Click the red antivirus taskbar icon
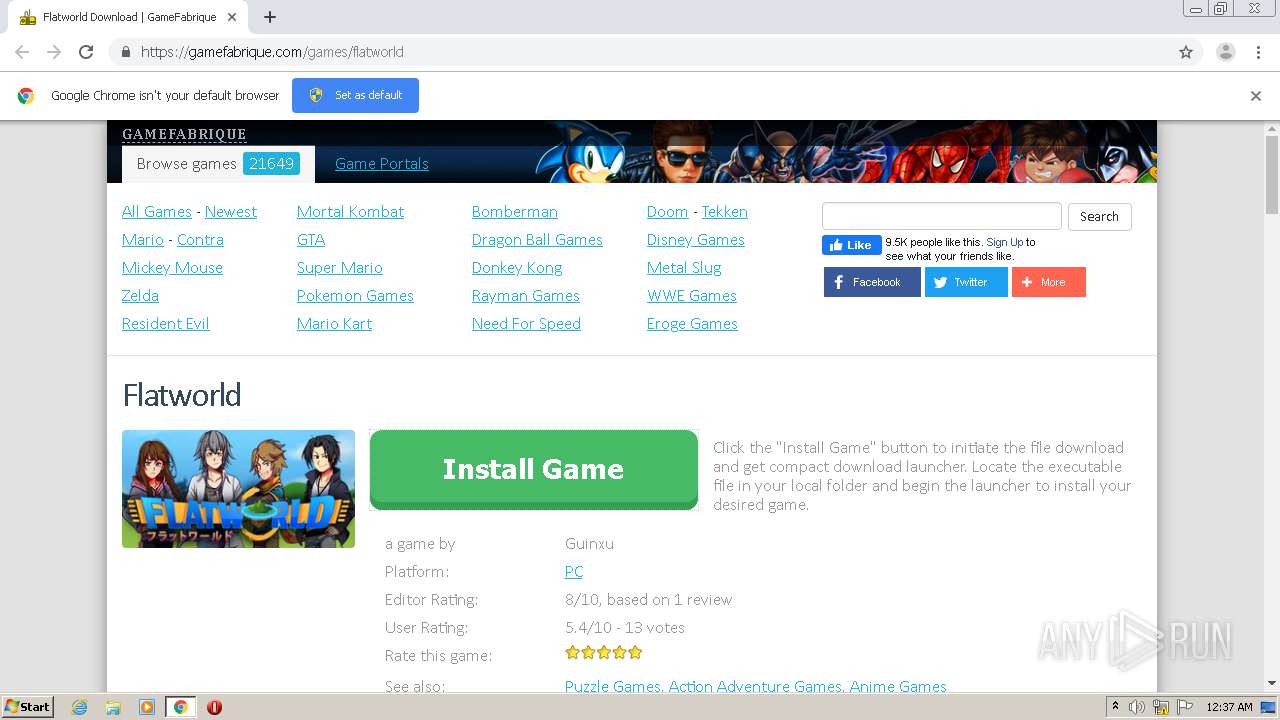The image size is (1280, 720). pyautogui.click(x=214, y=707)
